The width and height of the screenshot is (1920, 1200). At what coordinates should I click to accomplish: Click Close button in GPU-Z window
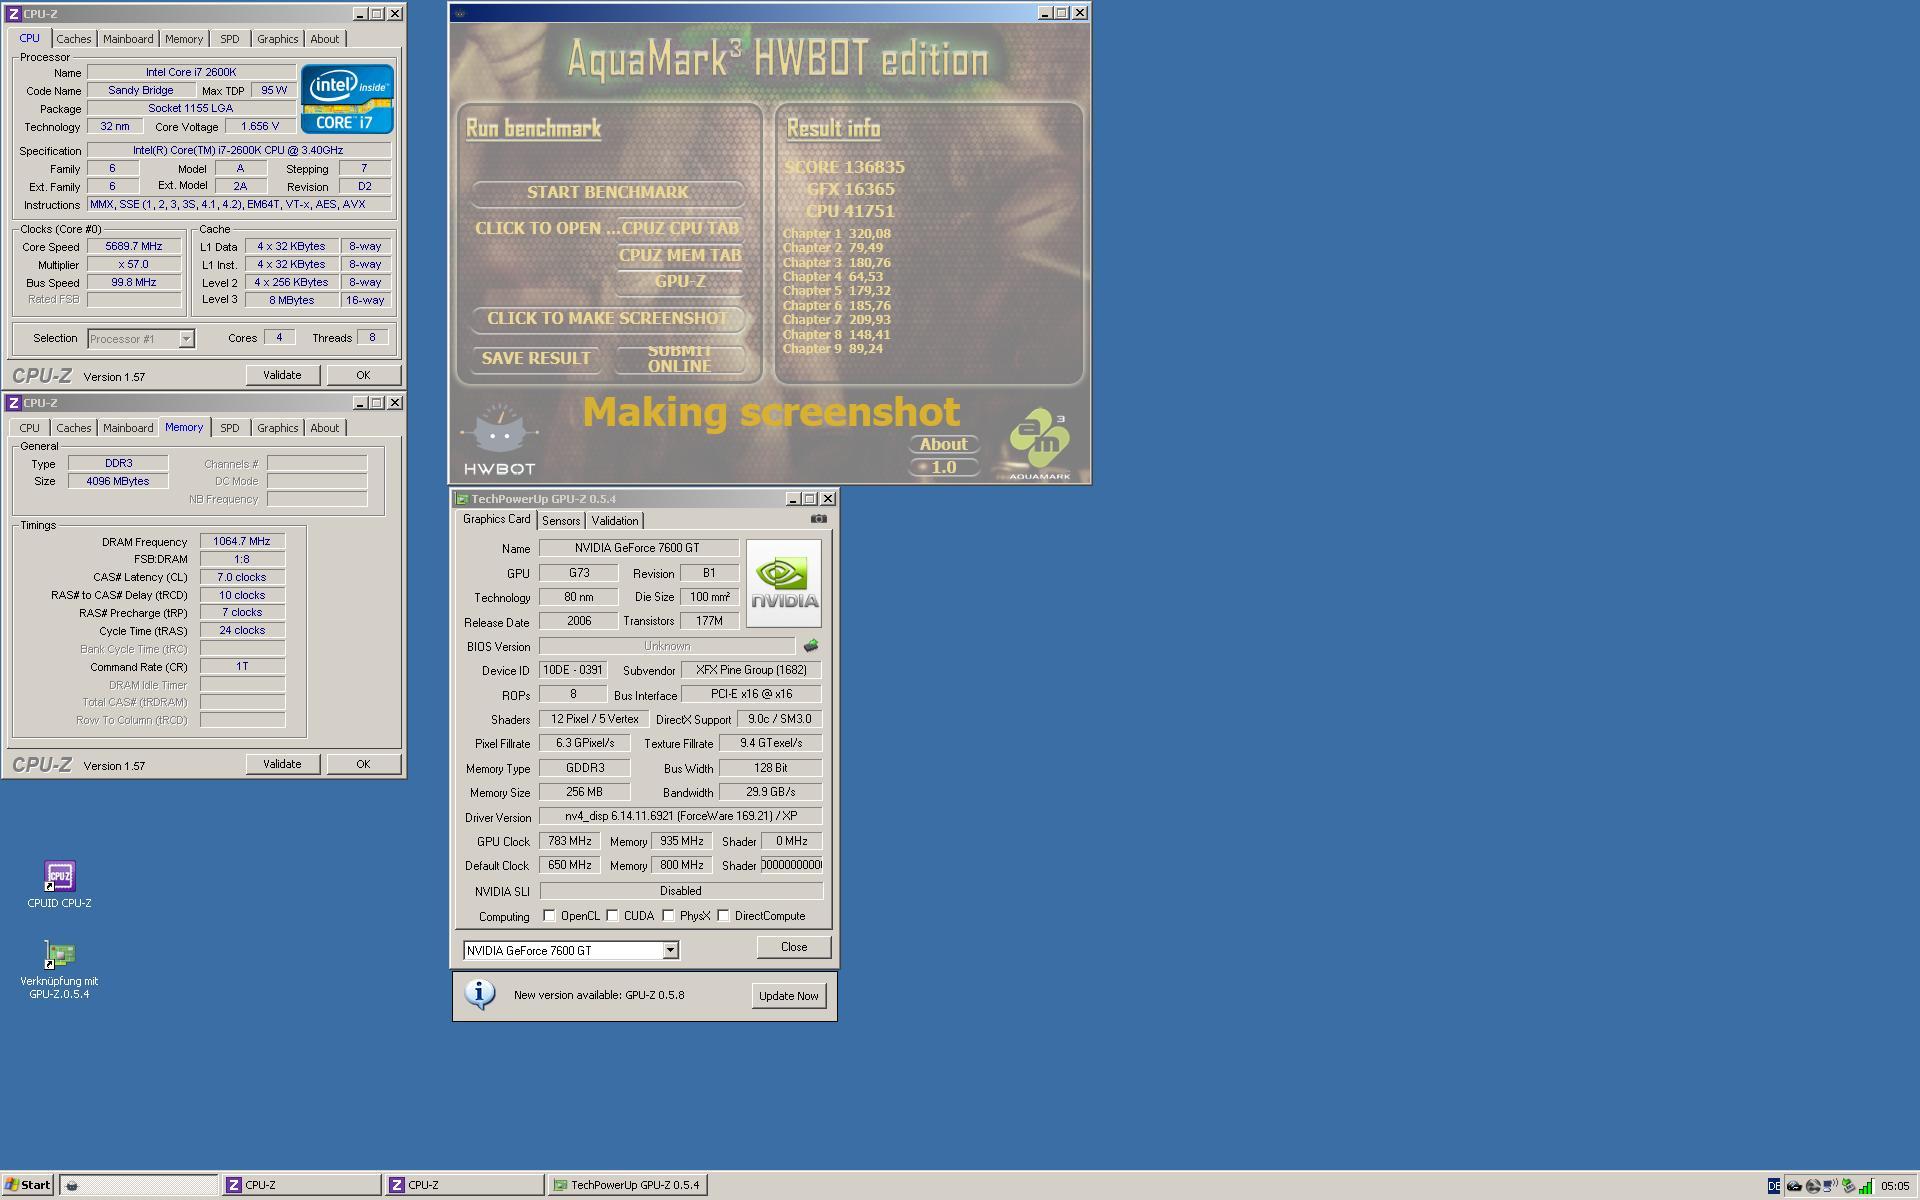click(x=794, y=947)
